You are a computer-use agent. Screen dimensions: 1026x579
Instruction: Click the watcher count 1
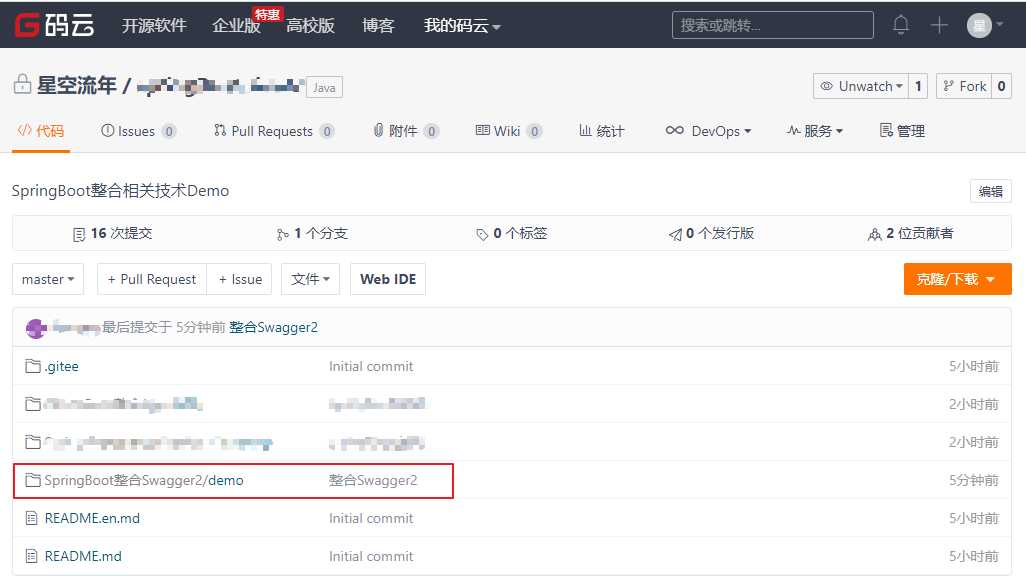pos(918,86)
